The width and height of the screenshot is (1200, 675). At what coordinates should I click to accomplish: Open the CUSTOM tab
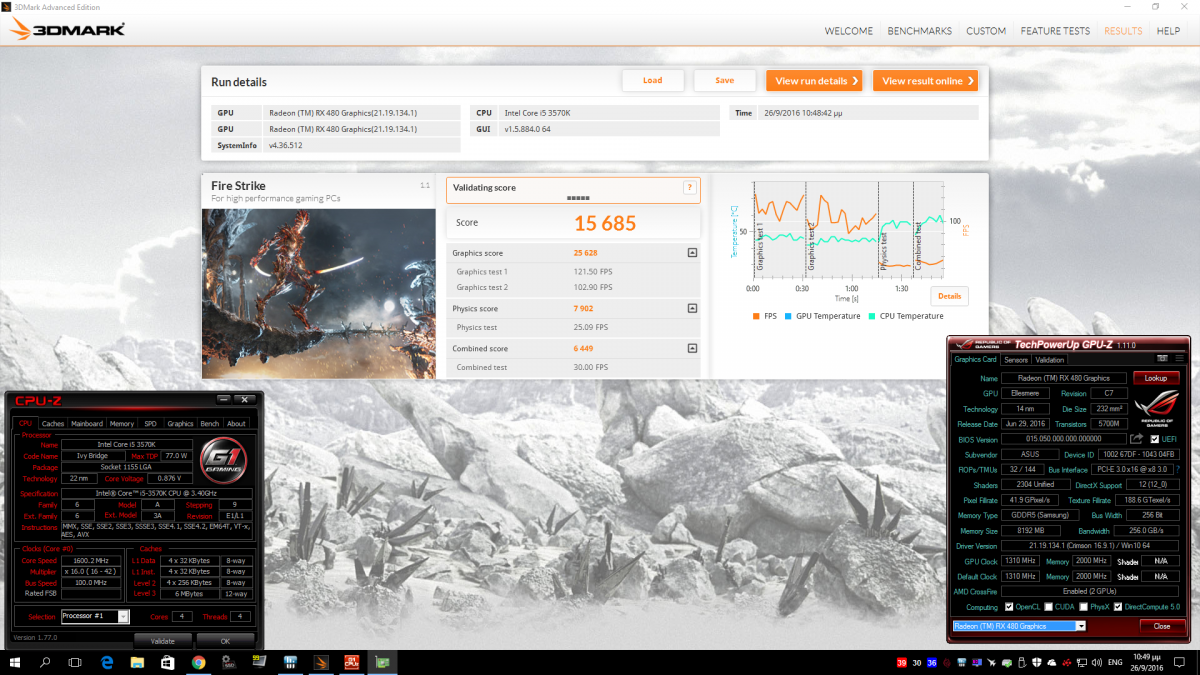[x=986, y=31]
